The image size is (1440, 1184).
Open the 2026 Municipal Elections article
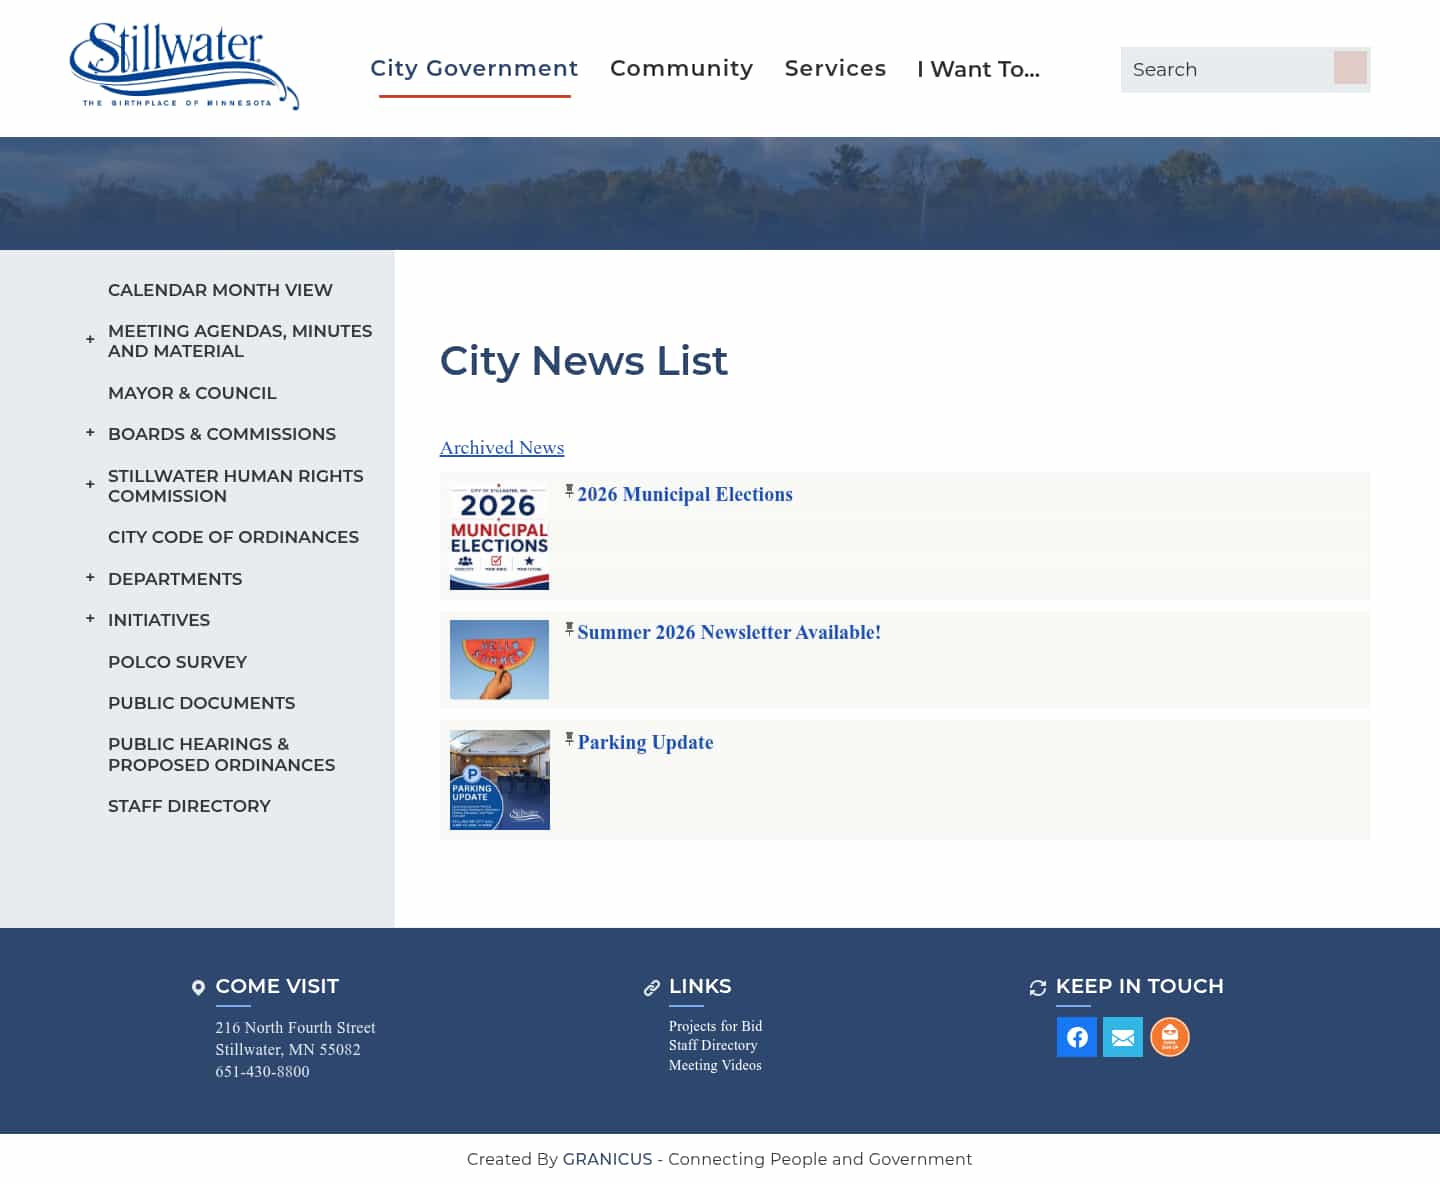[x=685, y=494]
